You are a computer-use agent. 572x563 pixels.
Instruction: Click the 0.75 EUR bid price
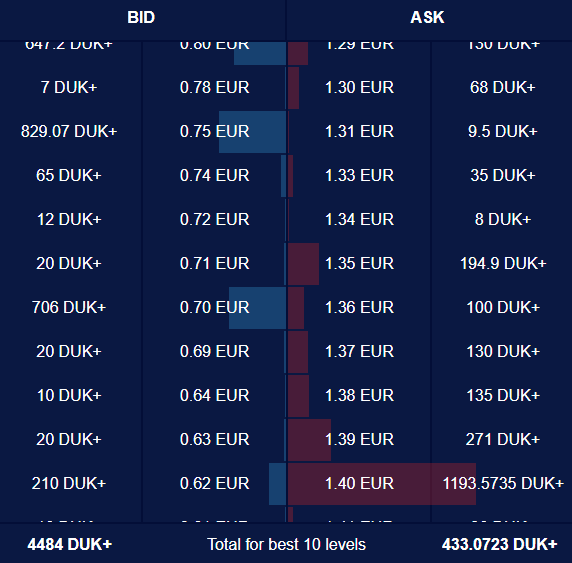[214, 131]
